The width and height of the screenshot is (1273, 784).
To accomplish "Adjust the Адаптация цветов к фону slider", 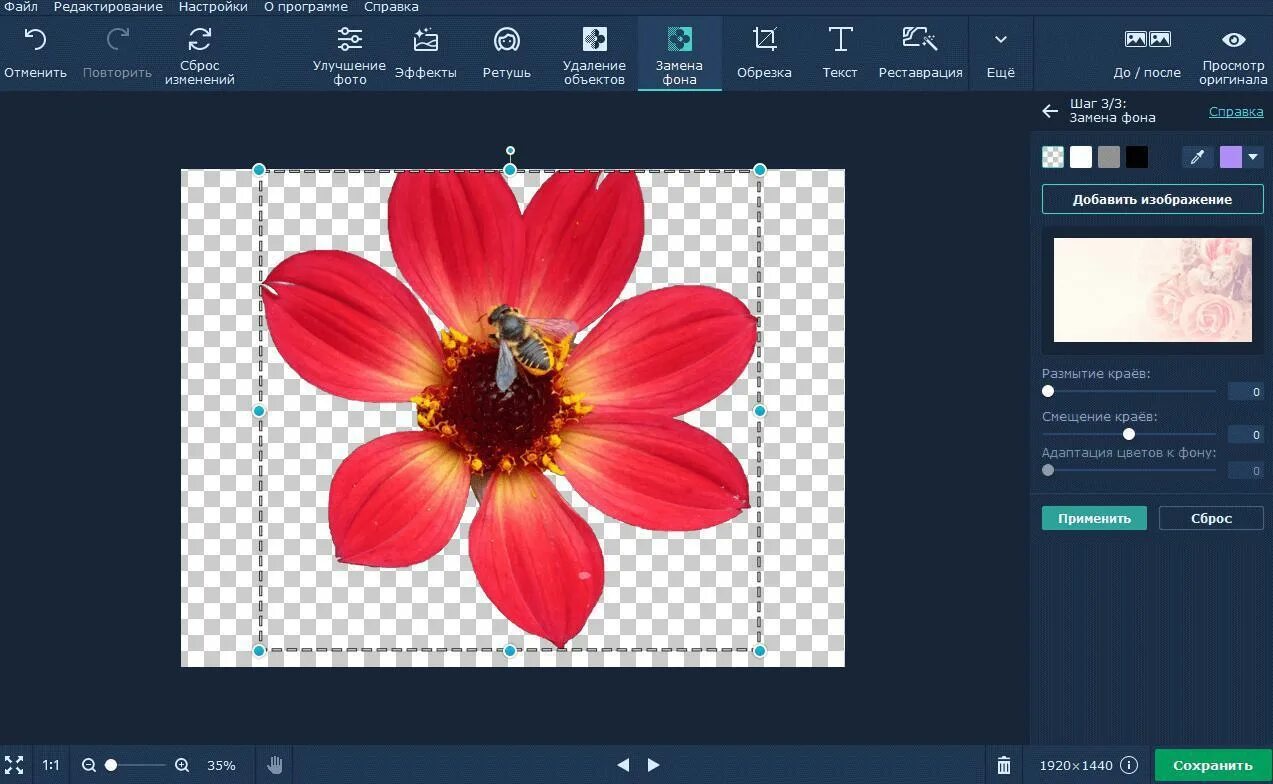I will click(1129, 470).
